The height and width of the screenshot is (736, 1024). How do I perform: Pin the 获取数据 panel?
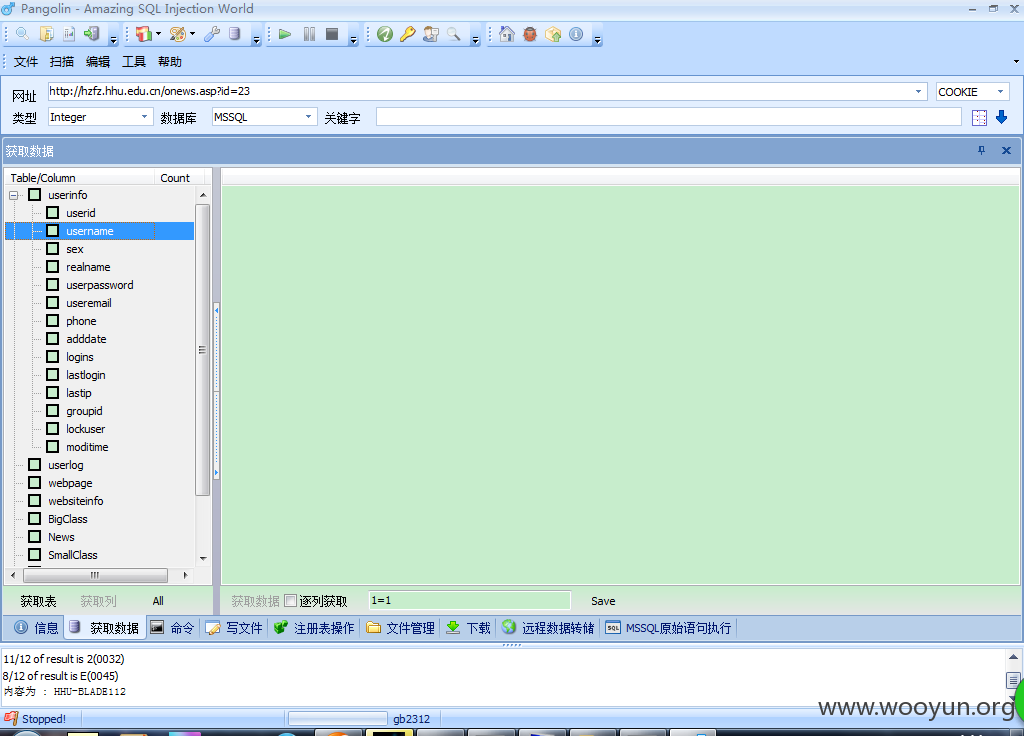981,150
